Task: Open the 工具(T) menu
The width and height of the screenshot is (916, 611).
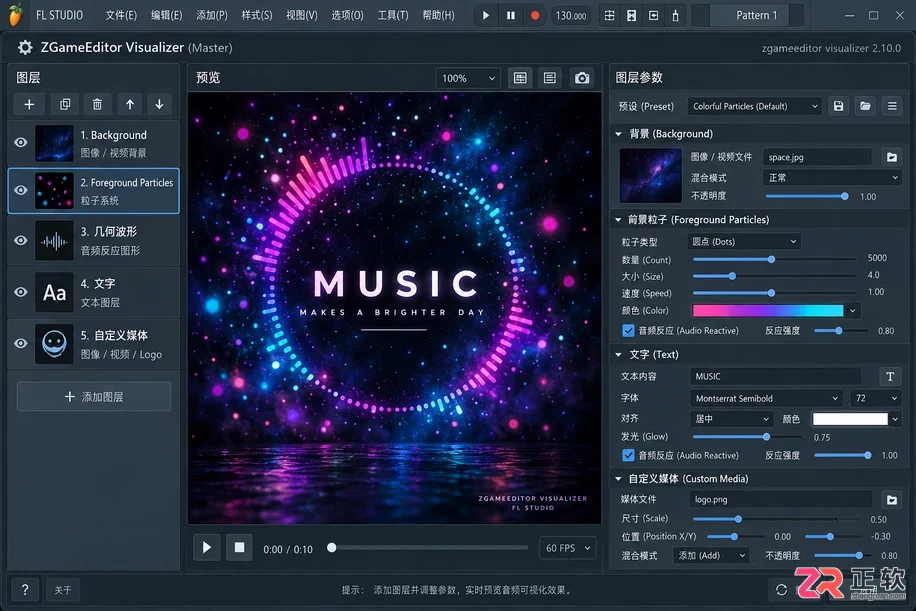Action: click(x=393, y=15)
